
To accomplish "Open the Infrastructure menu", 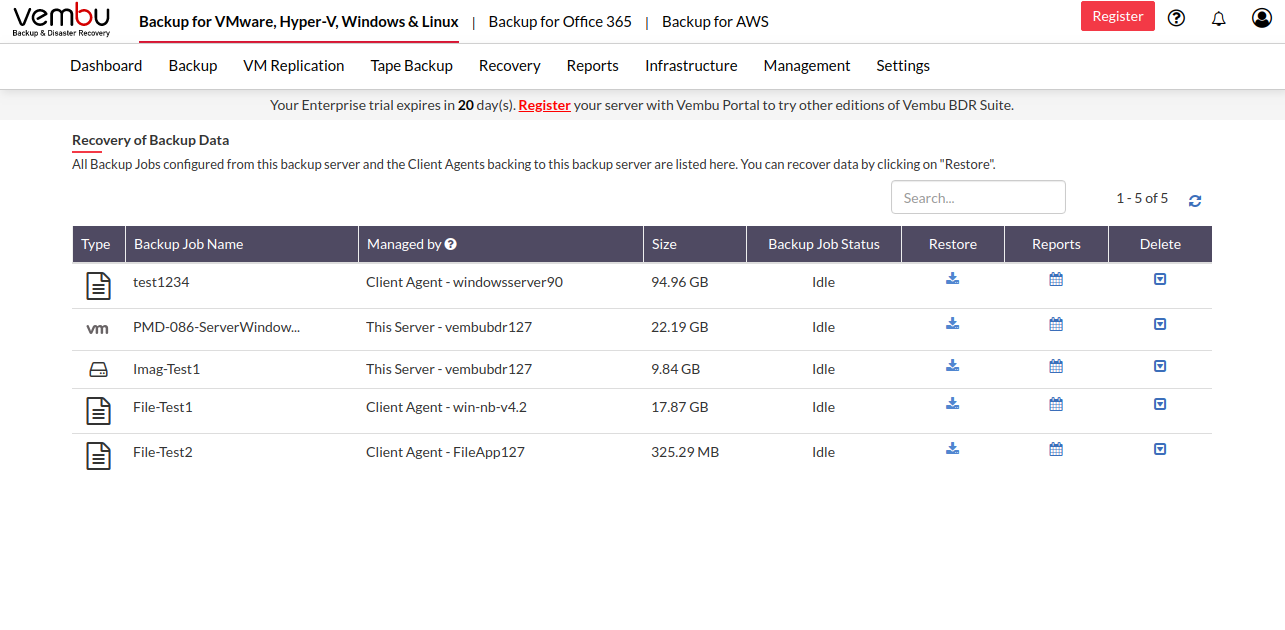I will tap(691, 65).
